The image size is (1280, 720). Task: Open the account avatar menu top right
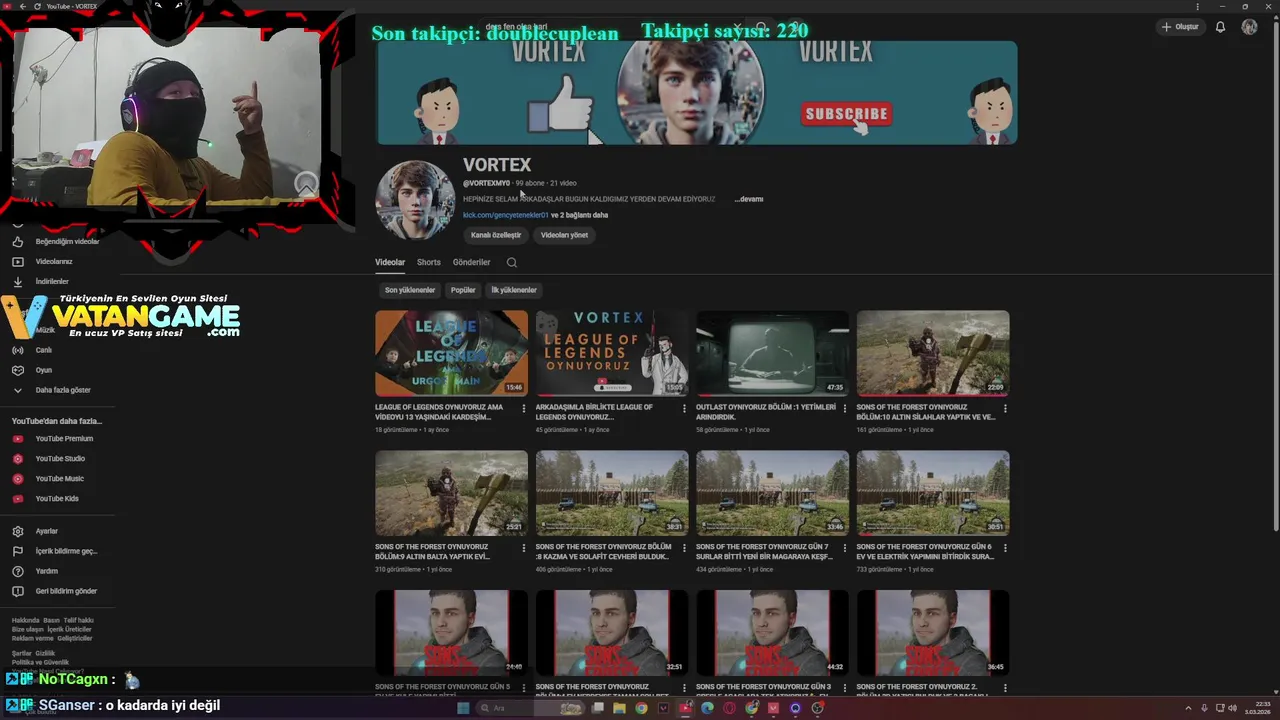pos(1249,27)
